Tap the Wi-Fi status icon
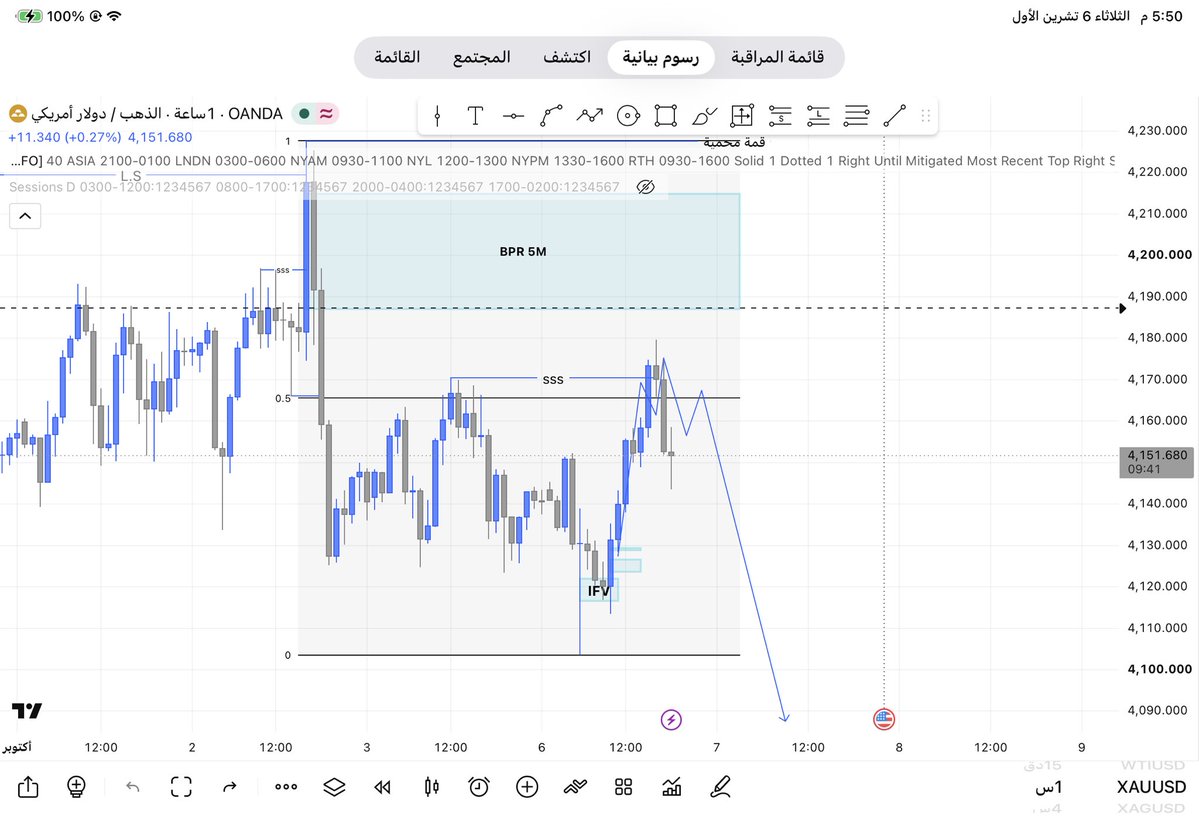 [x=114, y=16]
